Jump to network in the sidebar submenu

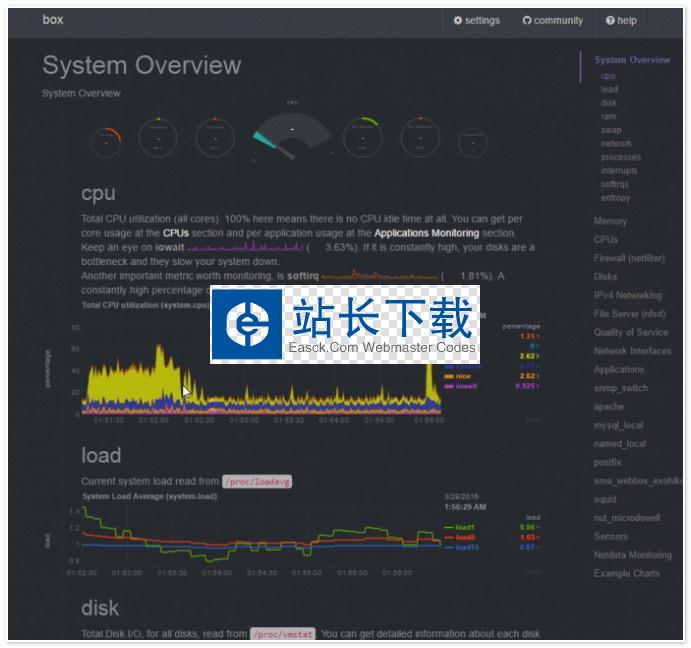616,143
